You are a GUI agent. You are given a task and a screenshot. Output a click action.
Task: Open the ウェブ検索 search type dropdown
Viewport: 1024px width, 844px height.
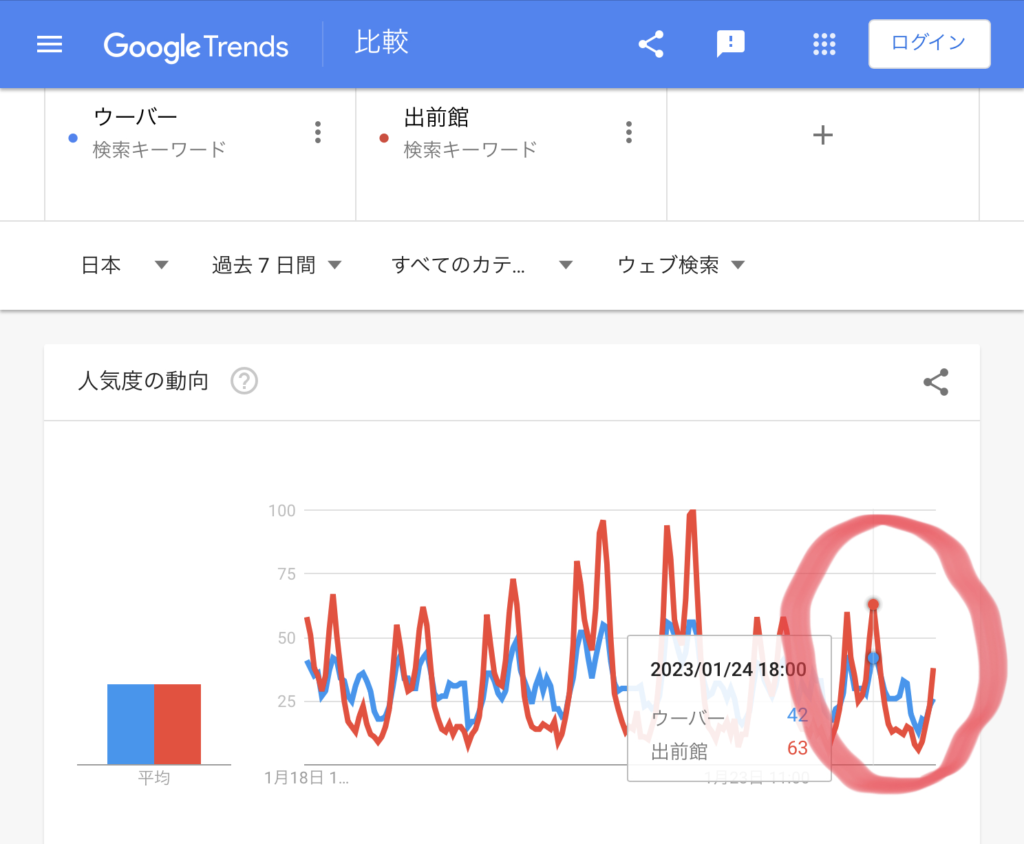click(682, 265)
